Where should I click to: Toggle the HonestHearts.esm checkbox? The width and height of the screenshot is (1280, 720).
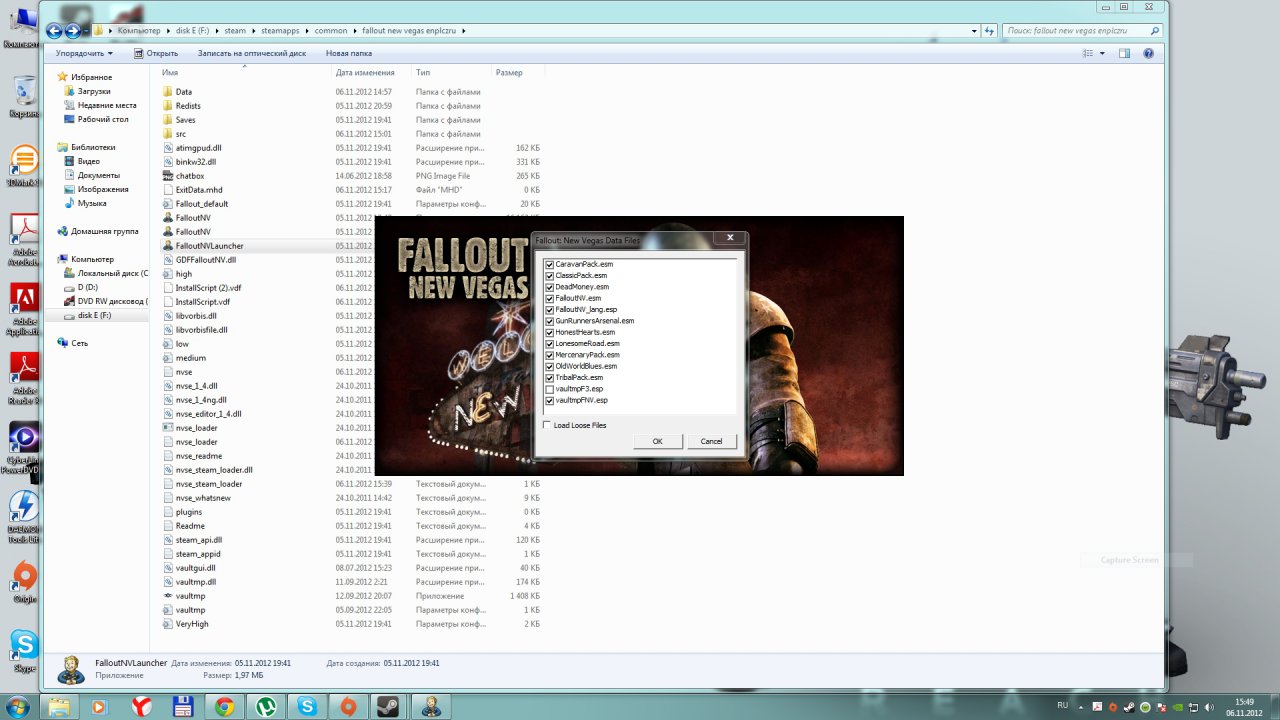tap(550, 332)
